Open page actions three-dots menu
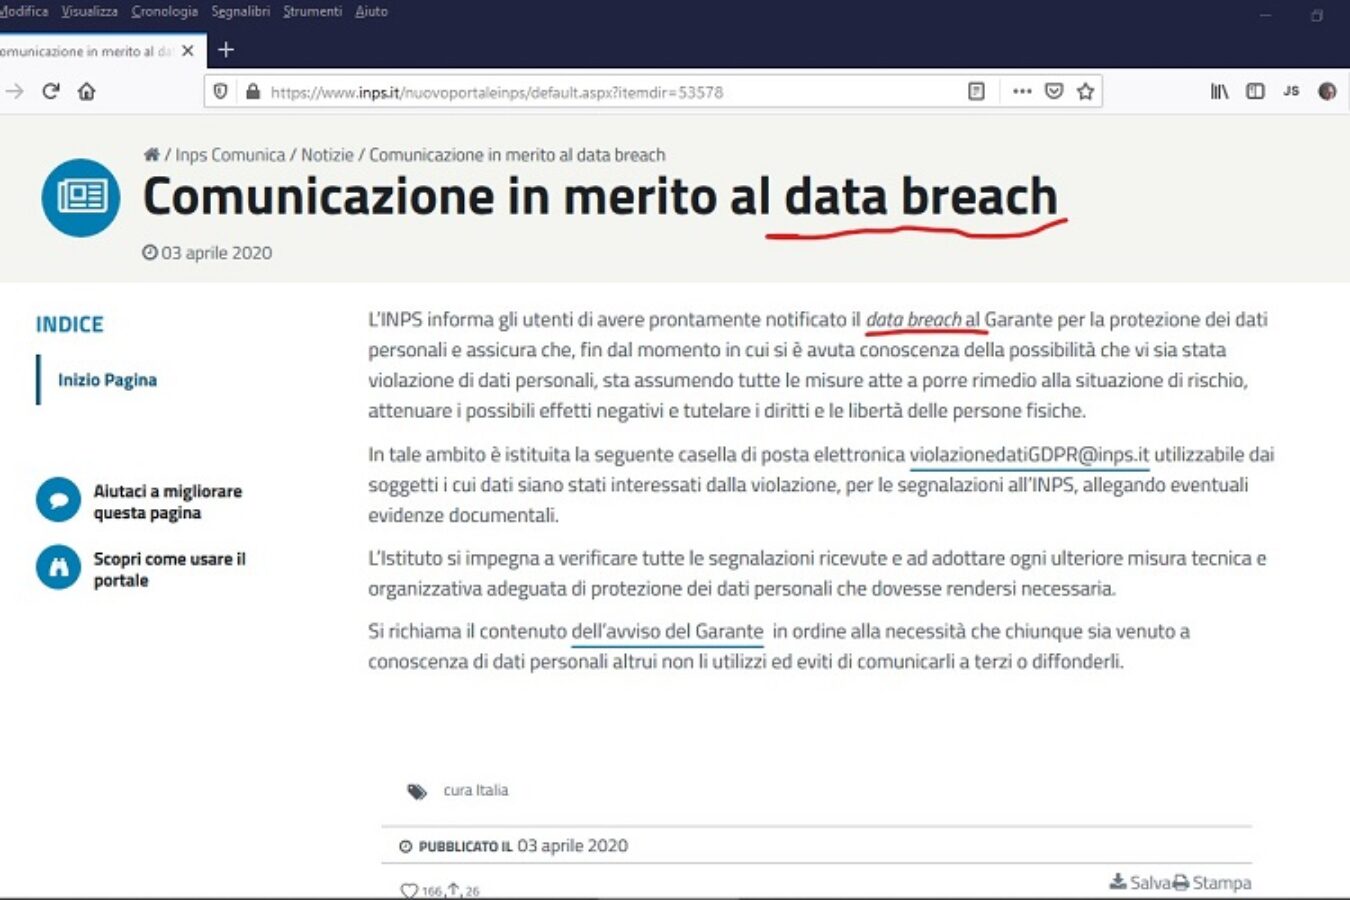 tap(1021, 91)
